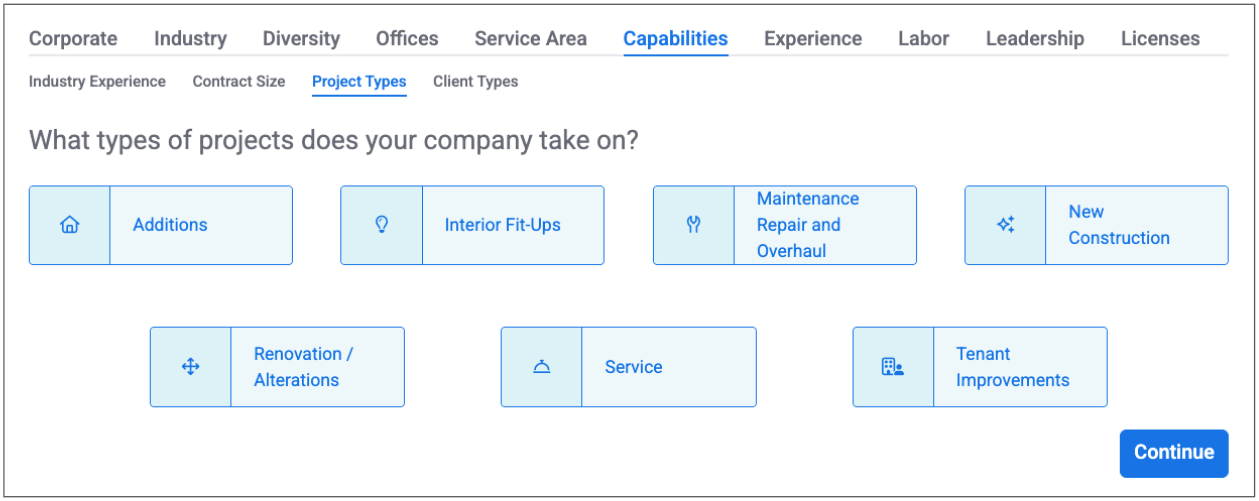Screen dimensions: 1259x501
Task: Click the lightbulb icon for Interior Fit-Ups
Action: click(381, 225)
